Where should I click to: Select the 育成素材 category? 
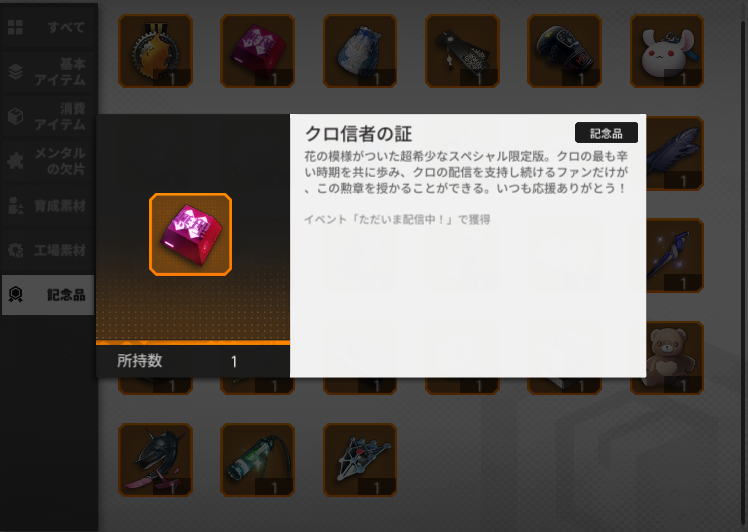(48, 206)
